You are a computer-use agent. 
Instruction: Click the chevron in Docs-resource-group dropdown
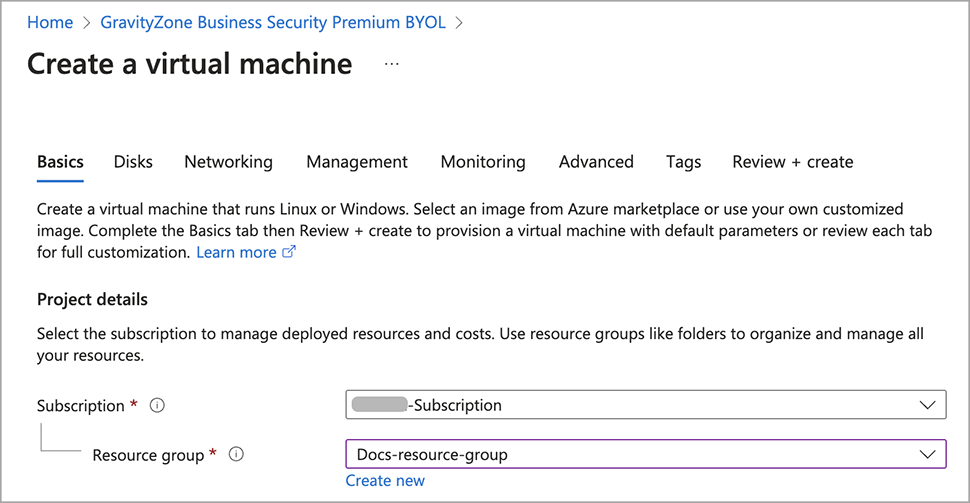[926, 455]
